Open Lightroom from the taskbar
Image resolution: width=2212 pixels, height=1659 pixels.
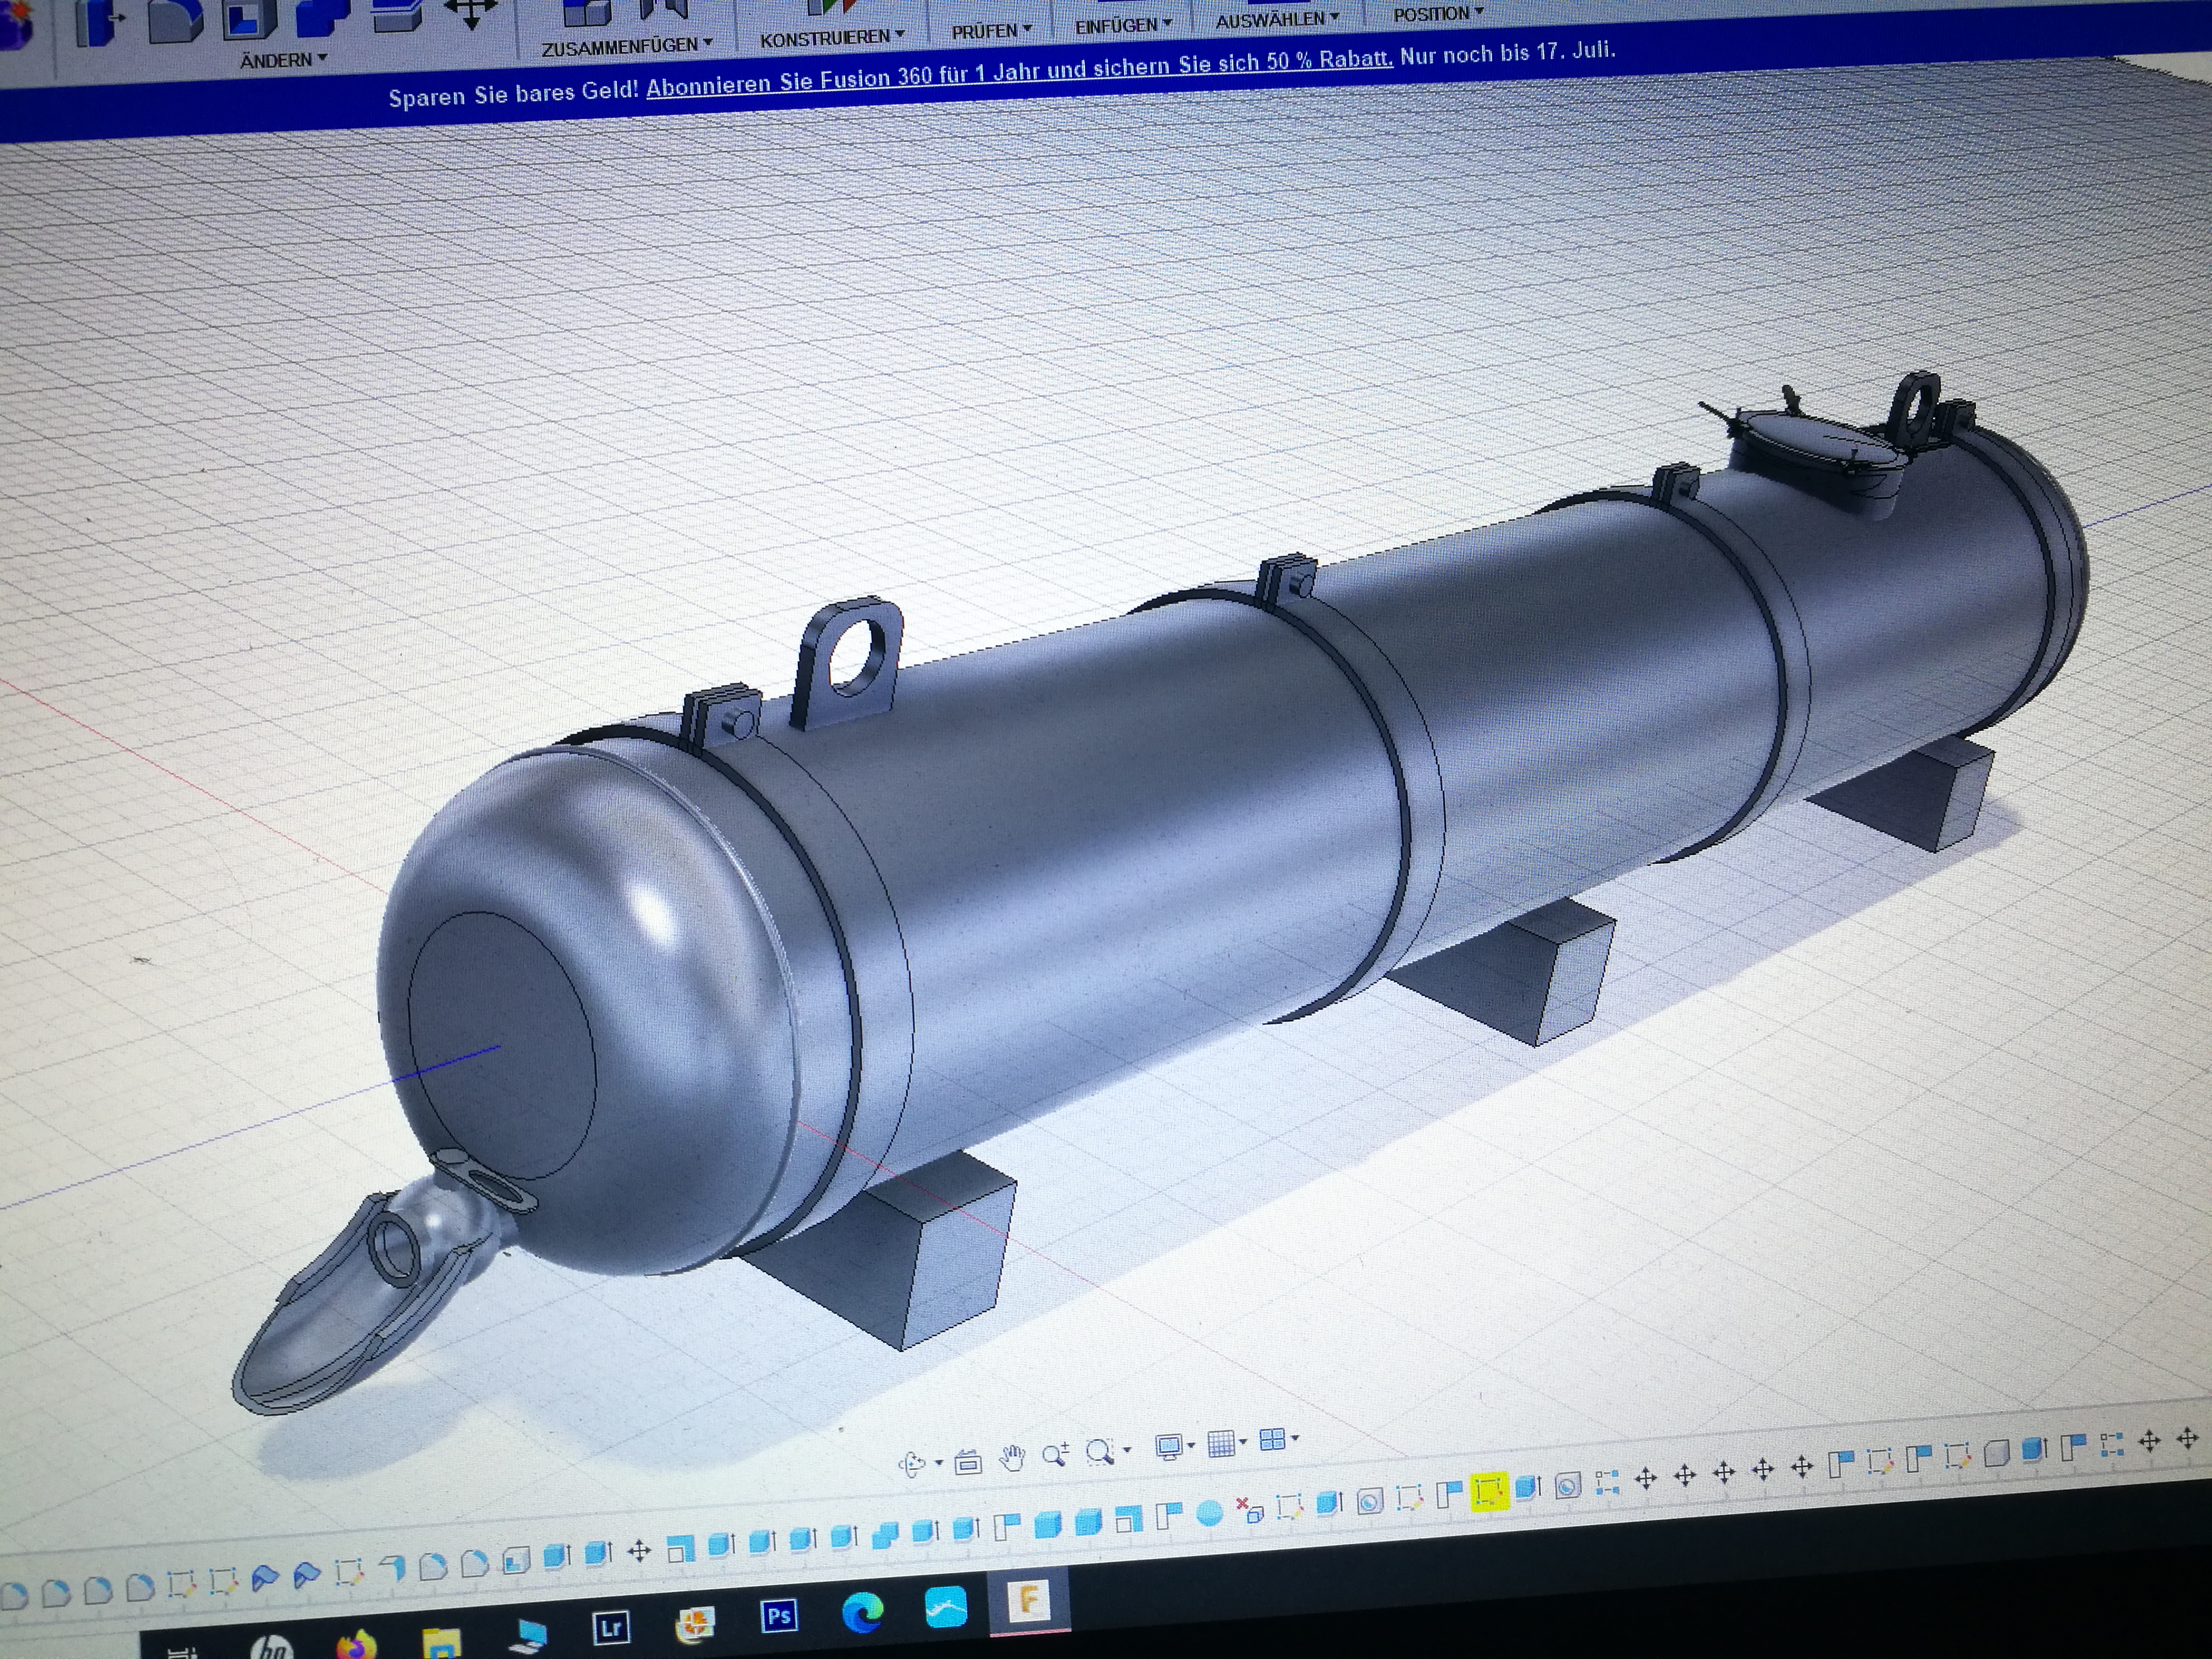[x=611, y=1627]
